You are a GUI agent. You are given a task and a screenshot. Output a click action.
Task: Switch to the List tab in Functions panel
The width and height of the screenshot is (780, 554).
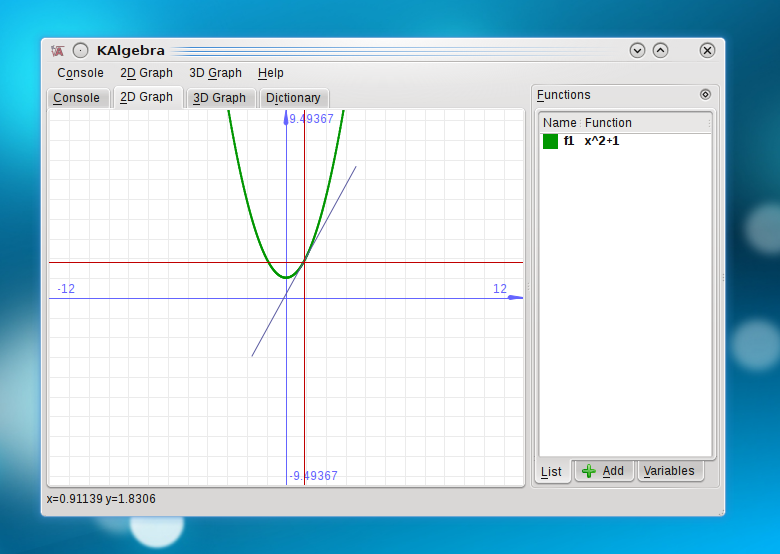click(x=552, y=471)
